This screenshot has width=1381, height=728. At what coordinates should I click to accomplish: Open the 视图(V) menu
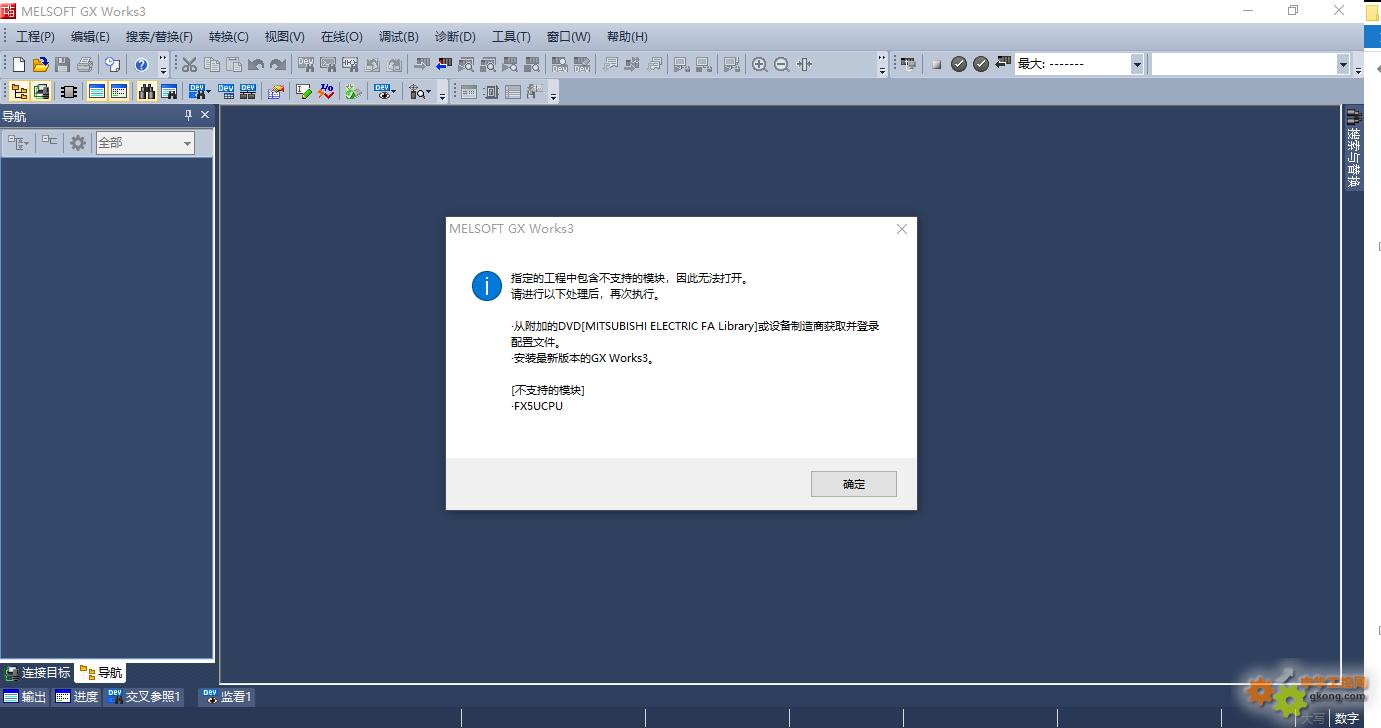(x=284, y=37)
